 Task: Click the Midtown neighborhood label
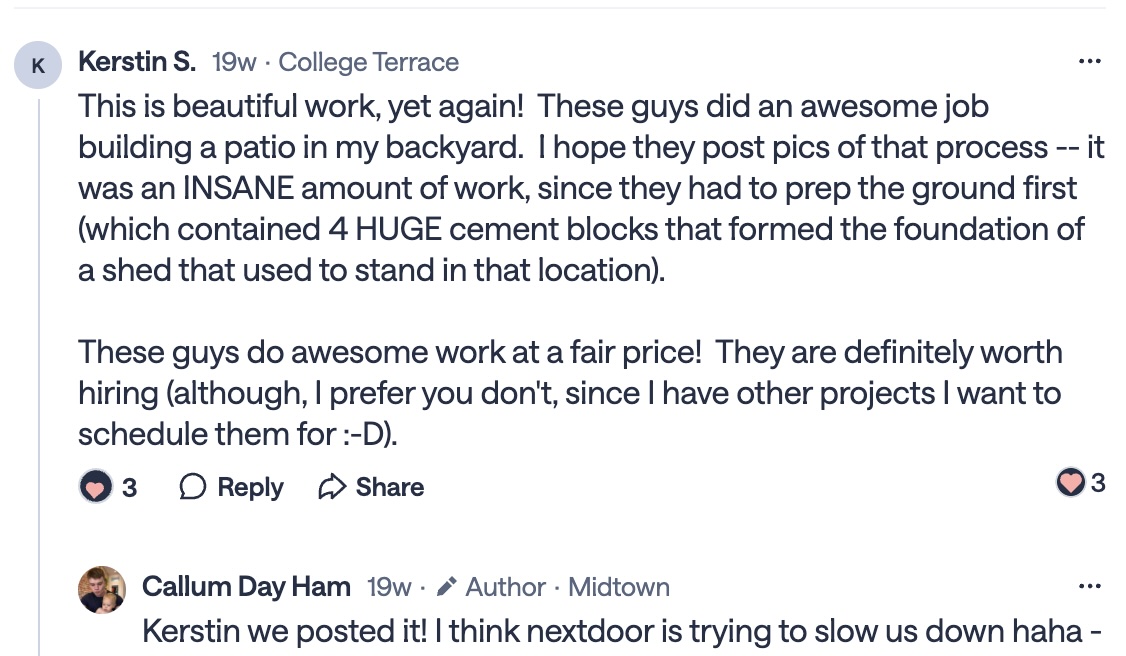tap(618, 586)
